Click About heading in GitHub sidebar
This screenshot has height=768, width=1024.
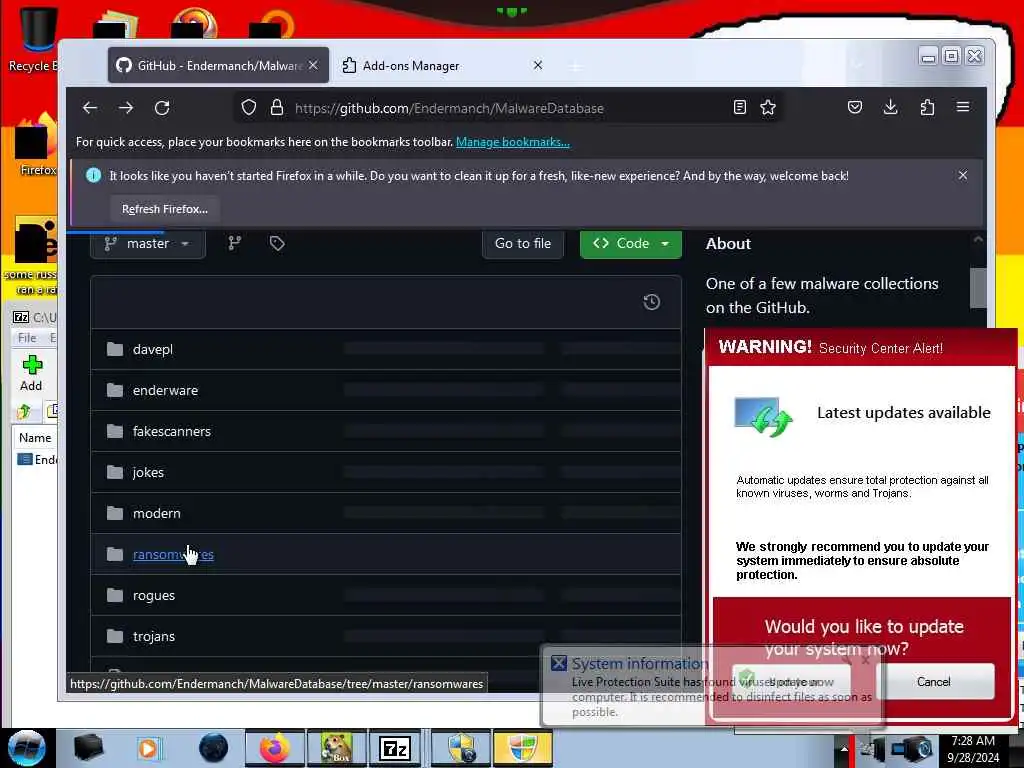(x=728, y=244)
